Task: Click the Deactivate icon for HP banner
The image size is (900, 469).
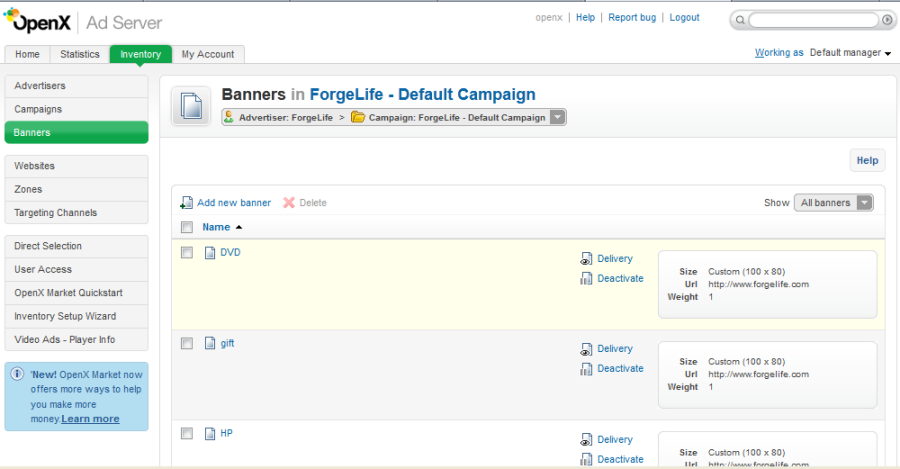Action: tap(585, 459)
